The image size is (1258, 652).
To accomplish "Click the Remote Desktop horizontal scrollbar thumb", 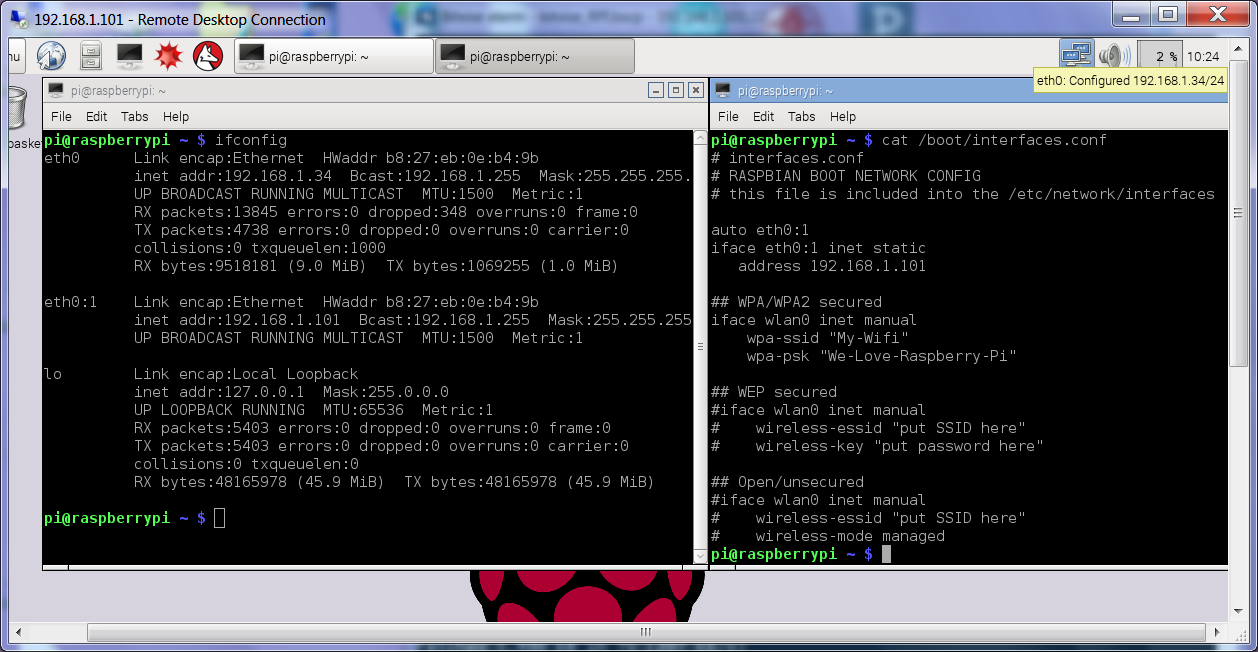I will click(644, 632).
